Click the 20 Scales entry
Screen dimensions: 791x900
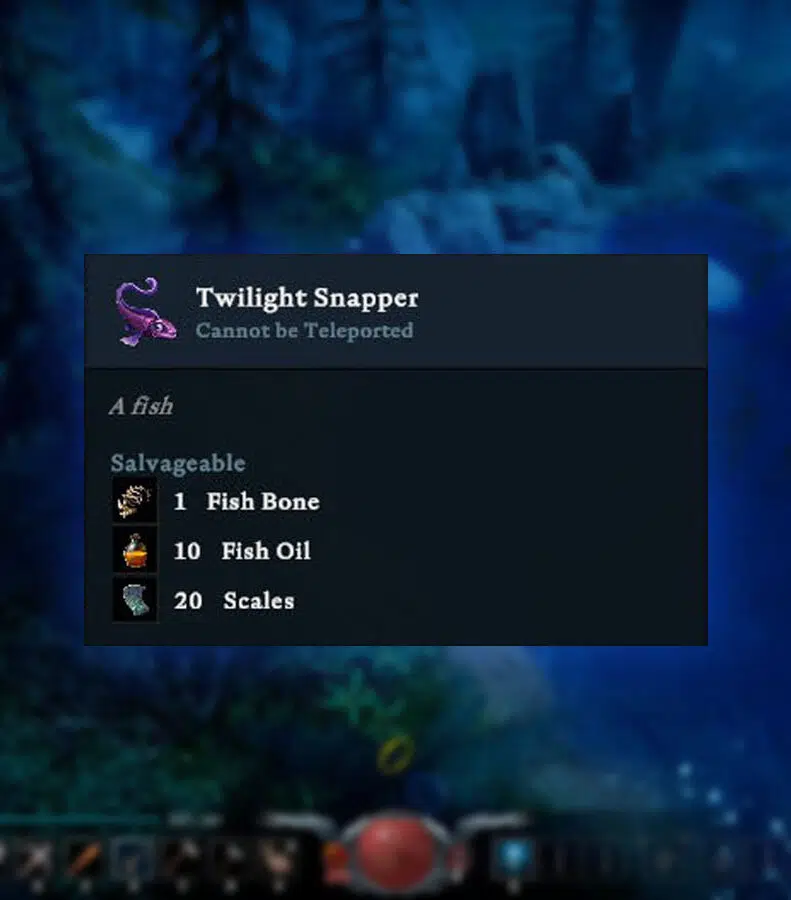click(234, 601)
